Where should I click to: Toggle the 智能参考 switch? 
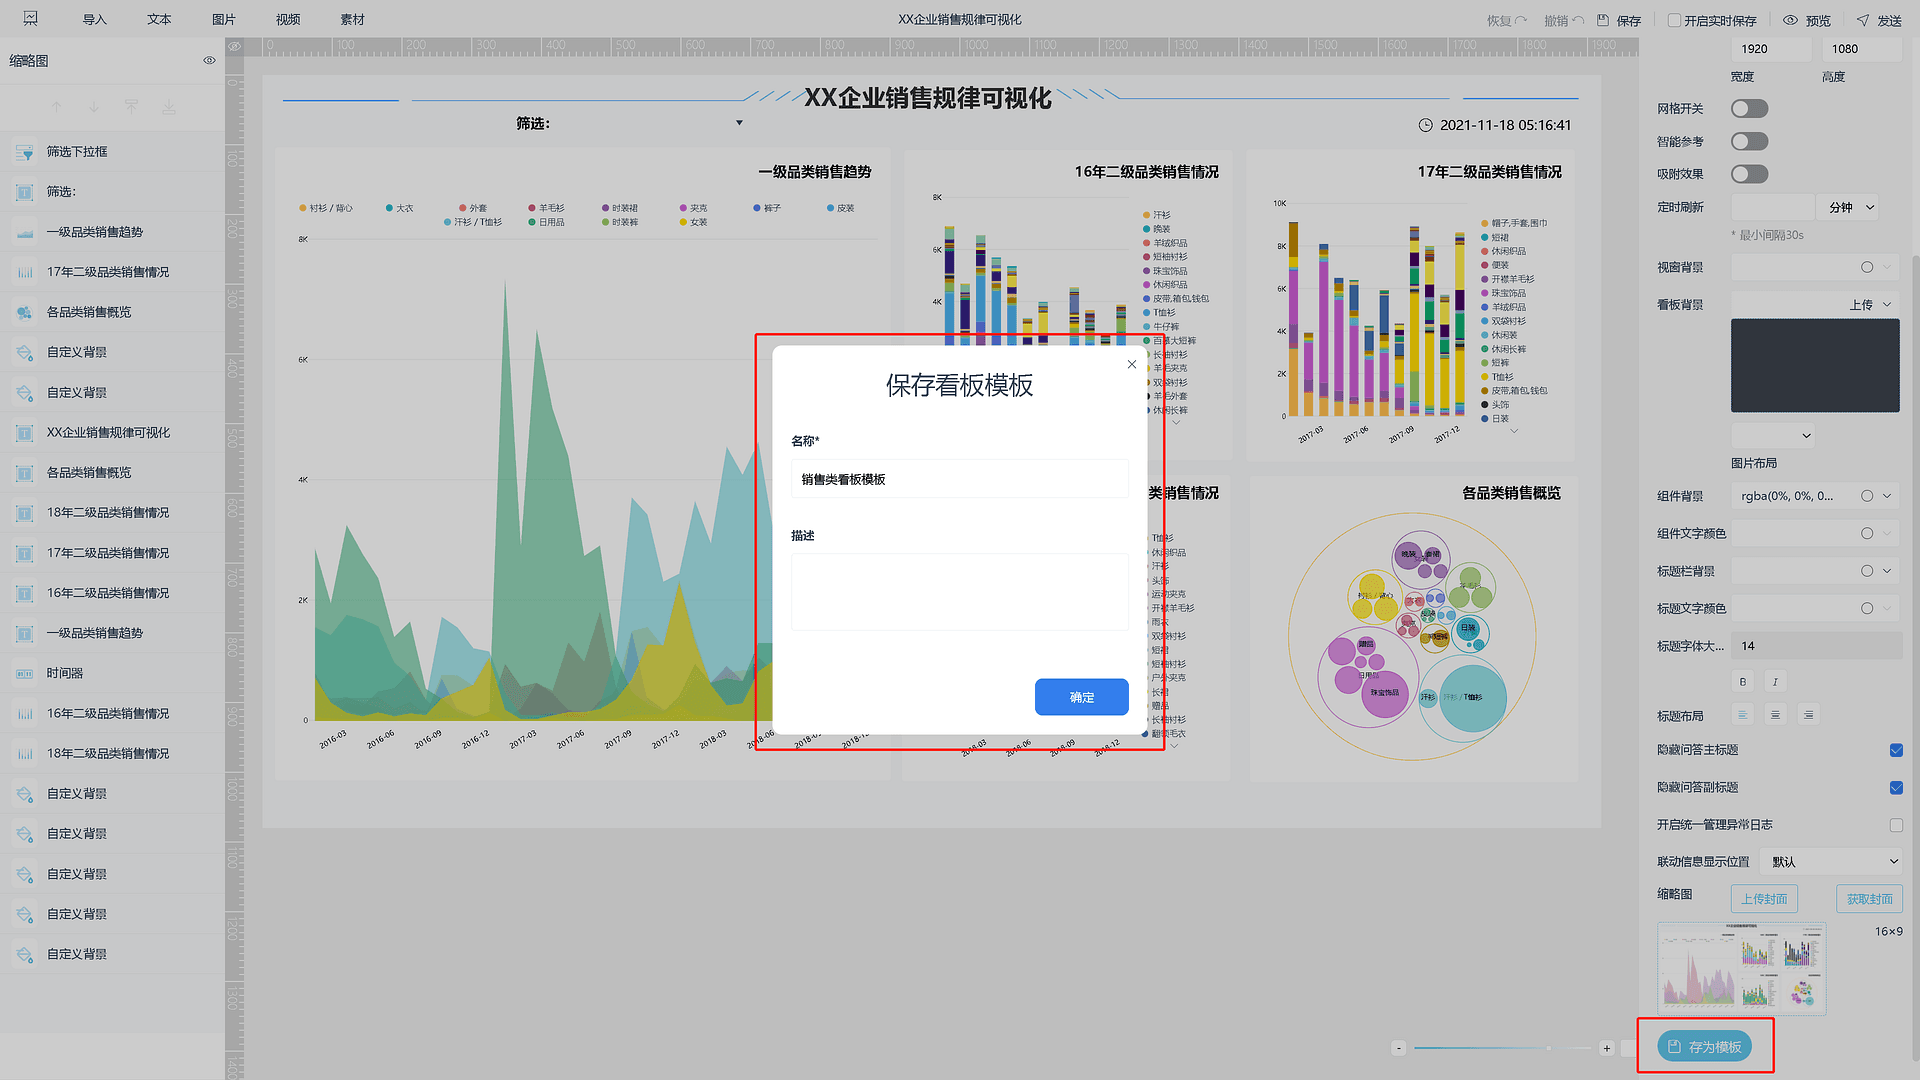(x=1750, y=142)
